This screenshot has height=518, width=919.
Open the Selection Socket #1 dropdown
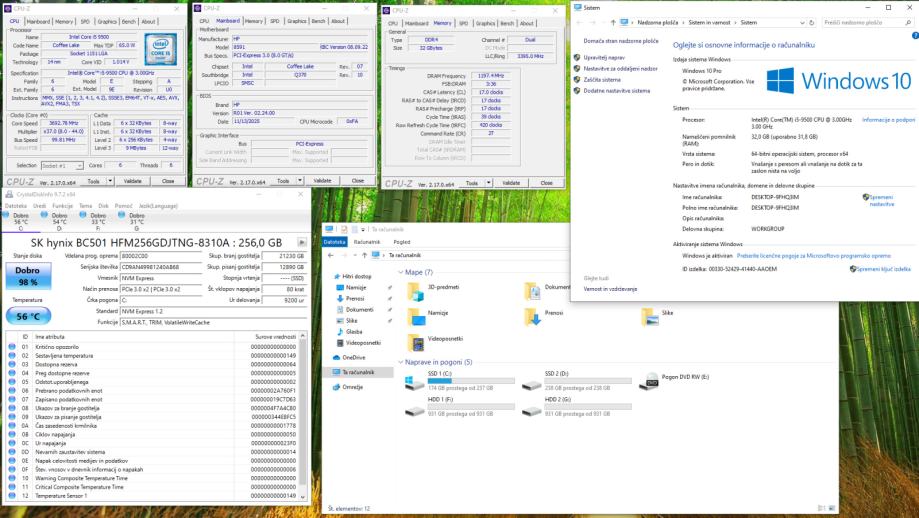click(x=62, y=166)
